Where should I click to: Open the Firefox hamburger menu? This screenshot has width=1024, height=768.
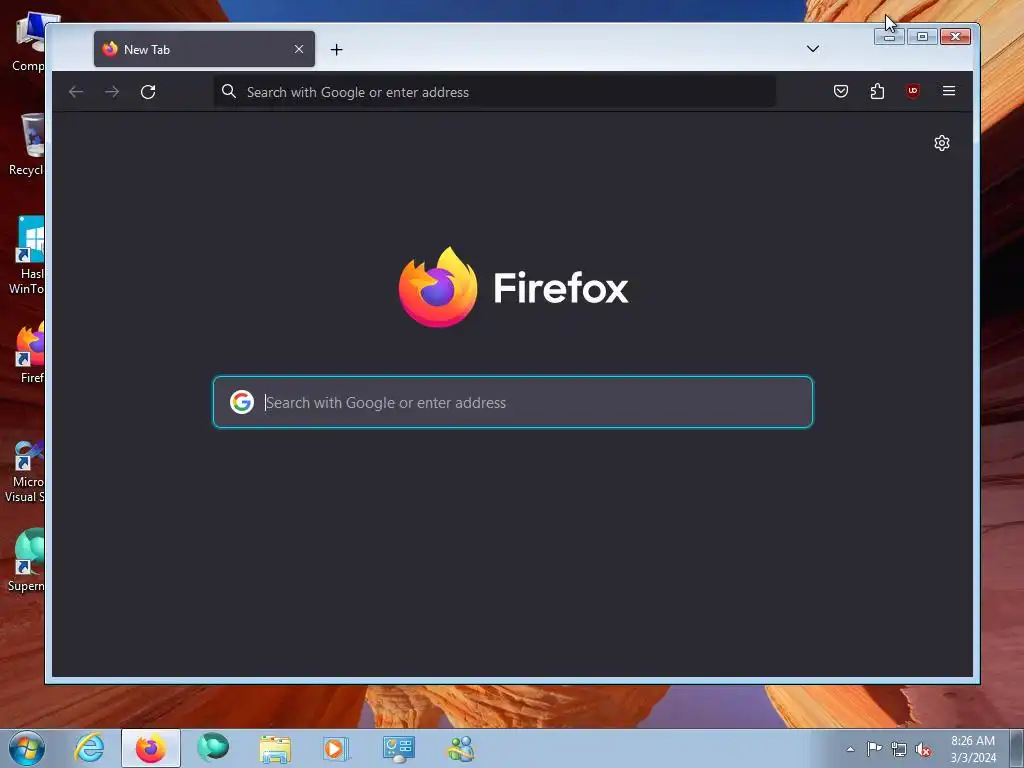point(949,91)
